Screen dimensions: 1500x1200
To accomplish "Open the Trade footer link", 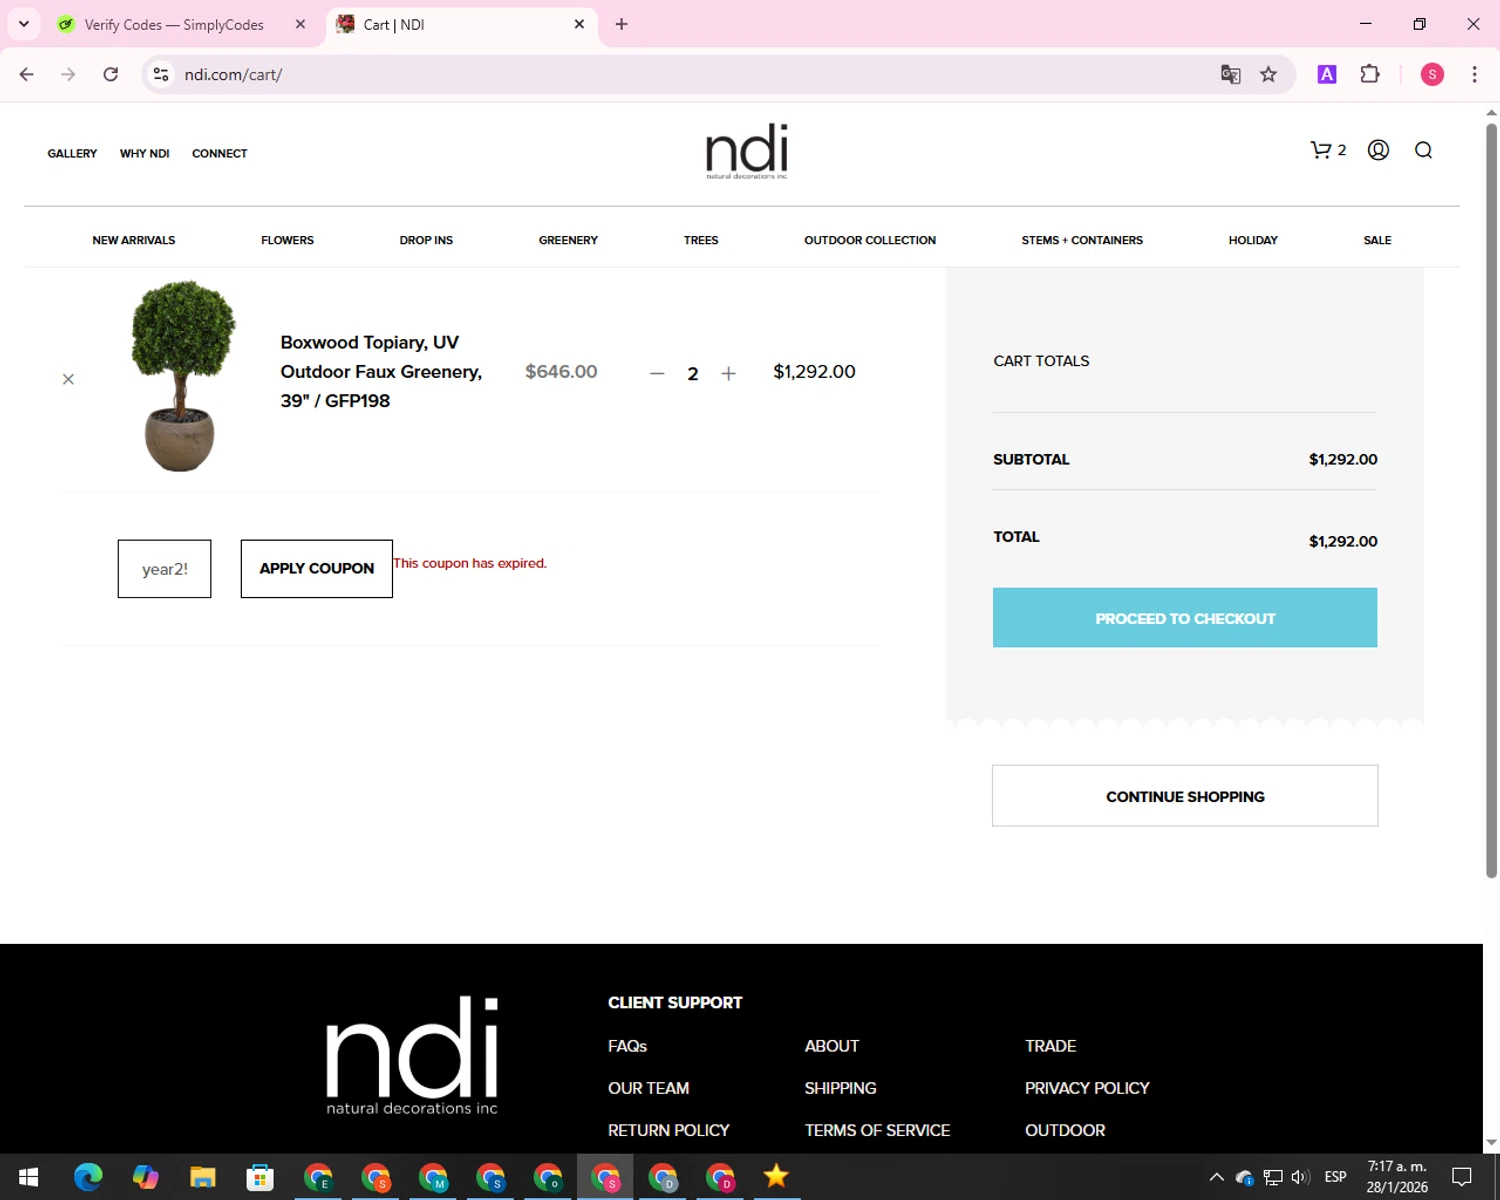I will click(x=1050, y=1046).
